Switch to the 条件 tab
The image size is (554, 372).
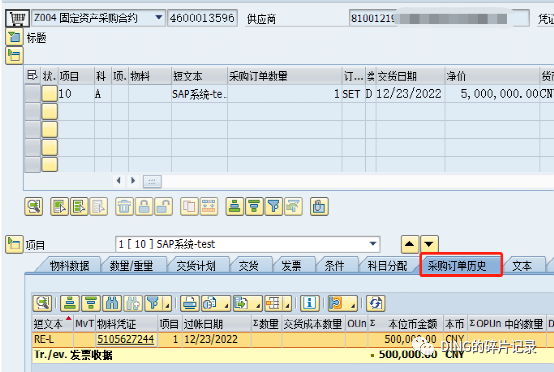tap(334, 266)
